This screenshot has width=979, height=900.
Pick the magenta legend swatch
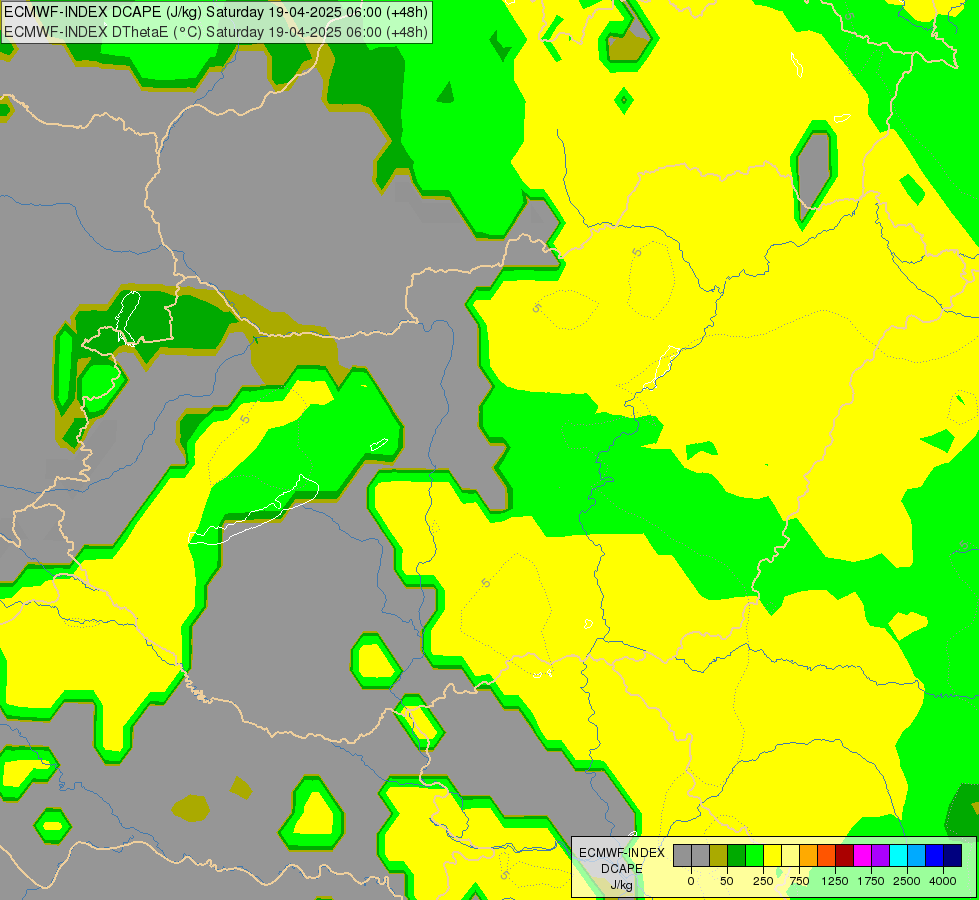[863, 856]
